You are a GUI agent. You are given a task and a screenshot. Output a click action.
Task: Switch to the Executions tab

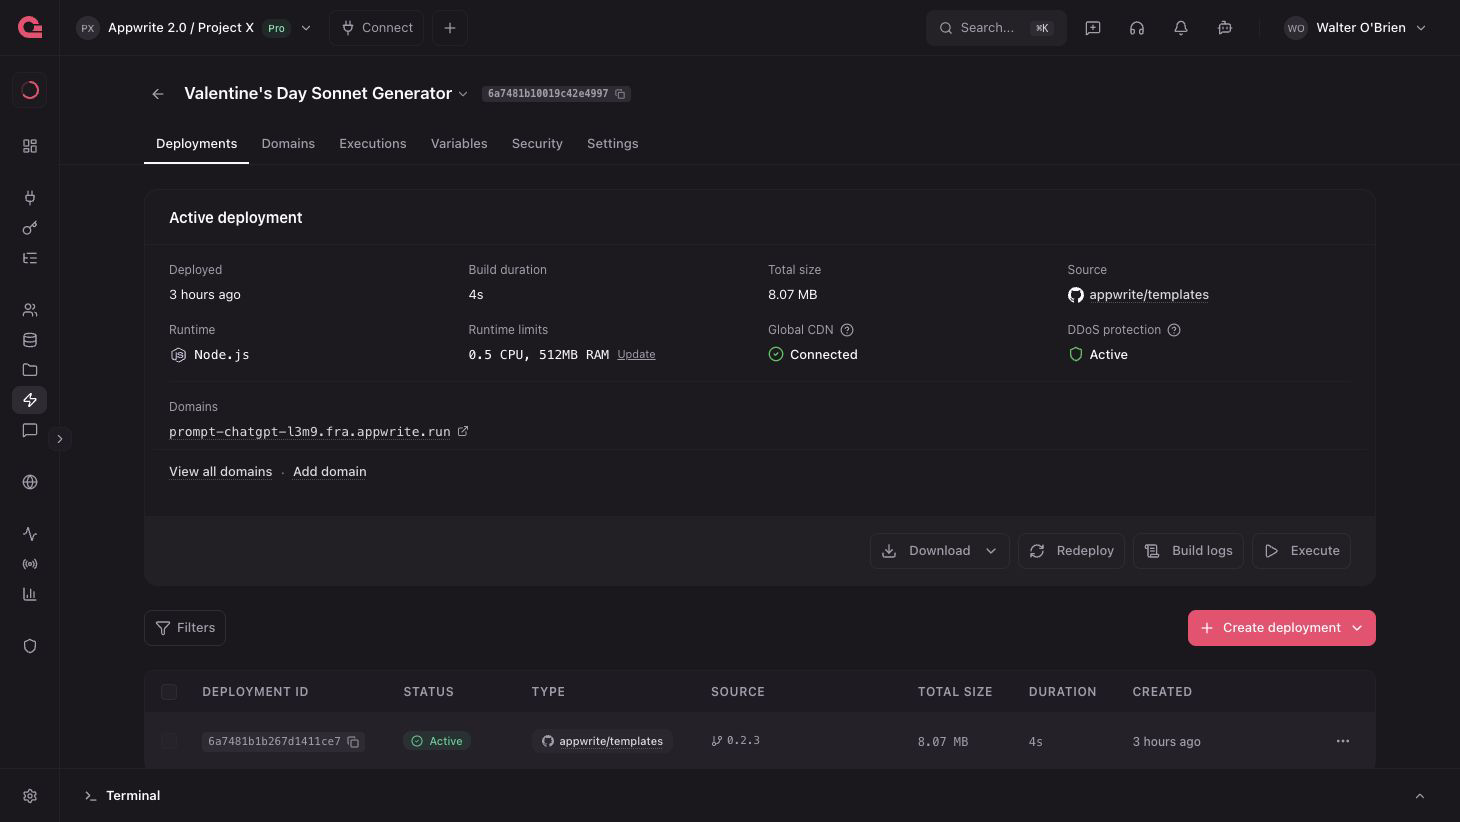373,144
